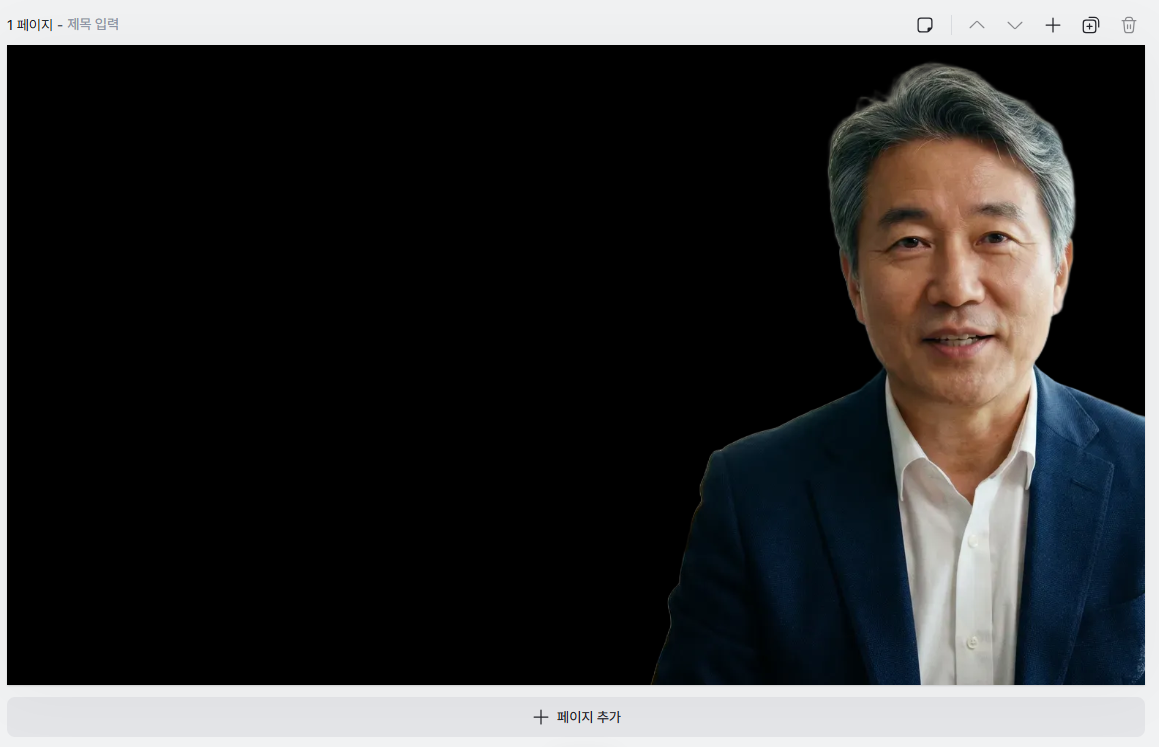Add a new page using the toolbar plus icon
Screen dimensions: 1159x747
[1053, 24]
